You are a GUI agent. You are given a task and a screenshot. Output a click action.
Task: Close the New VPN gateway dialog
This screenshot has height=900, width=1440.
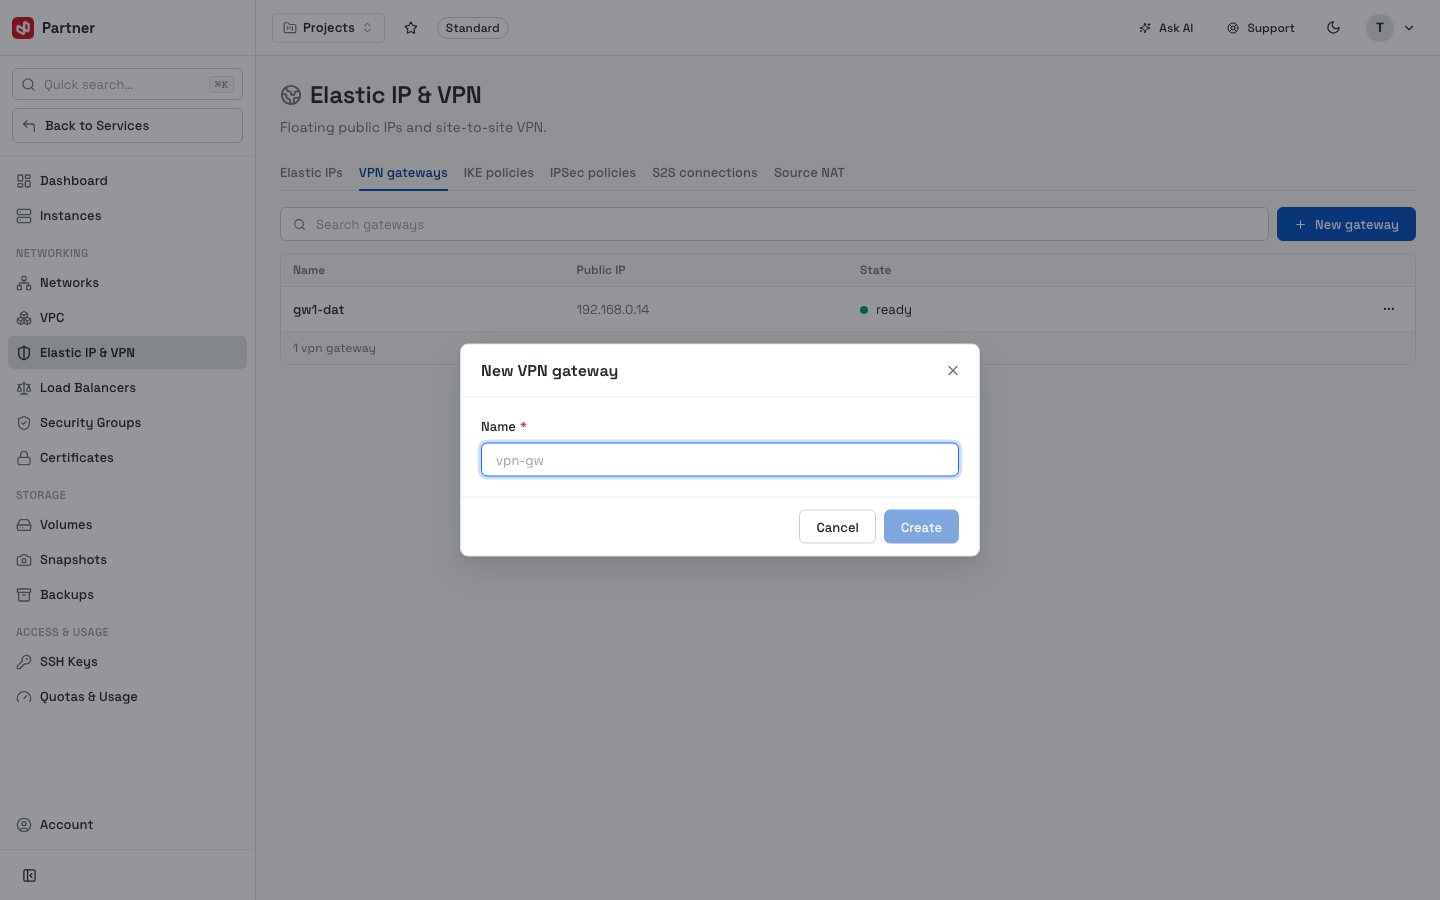coord(953,371)
